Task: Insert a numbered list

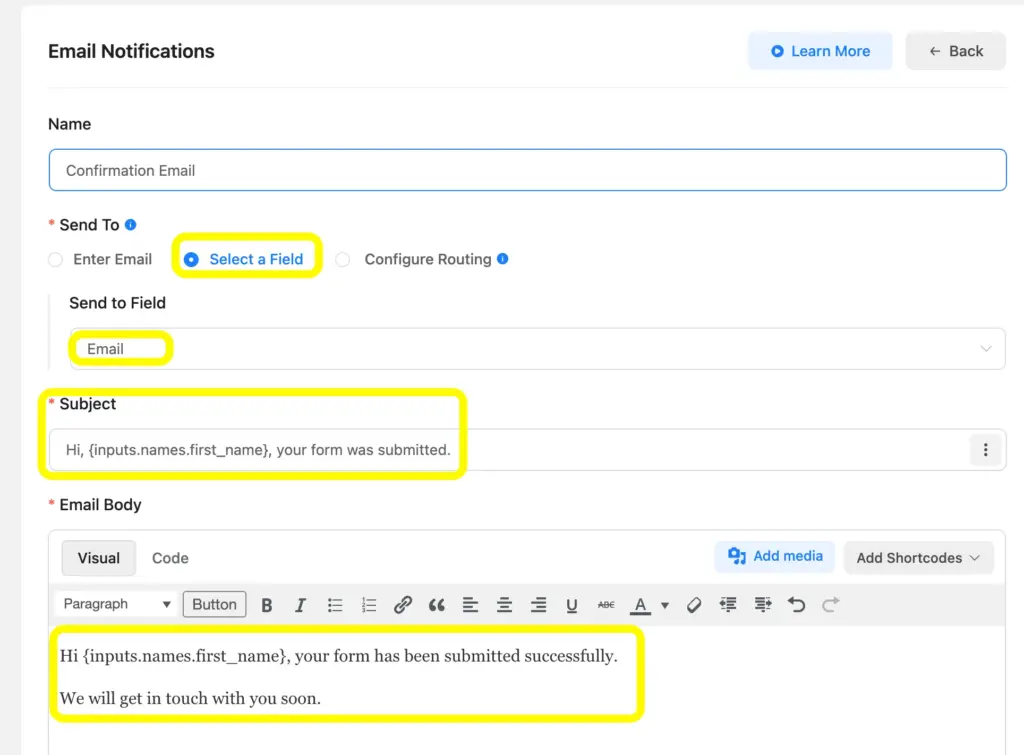Action: click(x=369, y=604)
